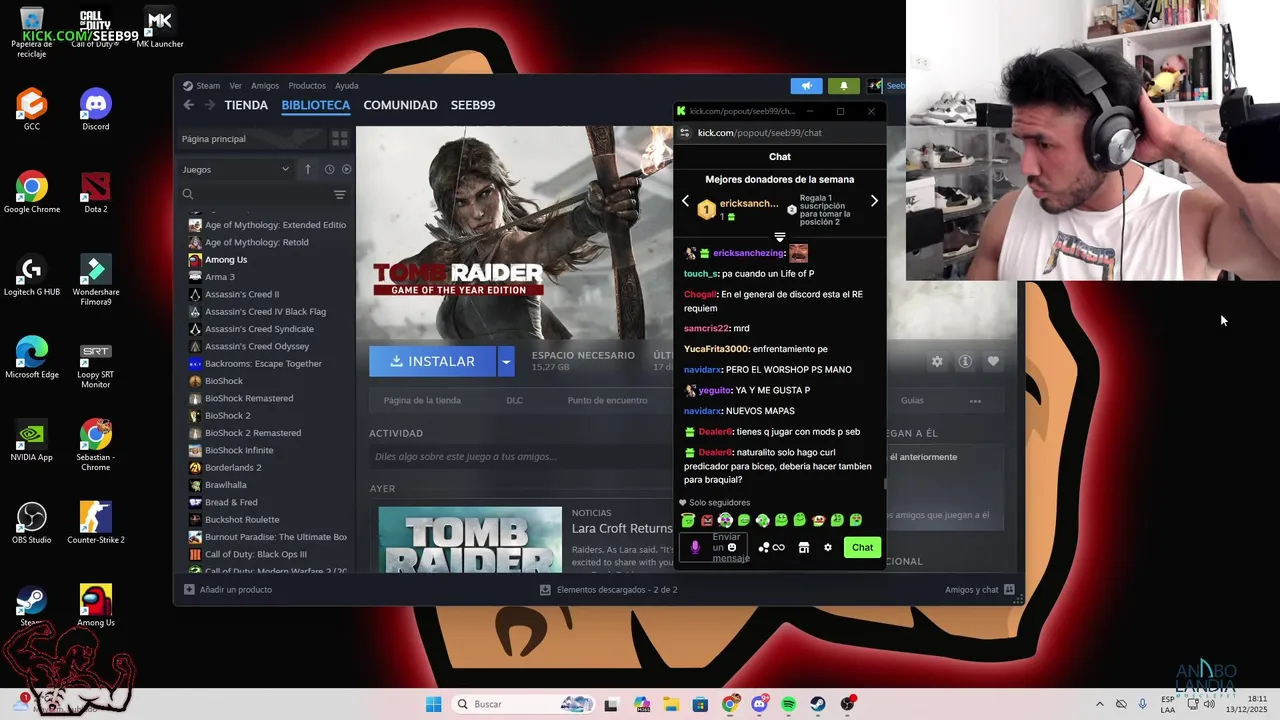Open Spotify from the taskbar
This screenshot has width=1280, height=720.
(x=788, y=705)
